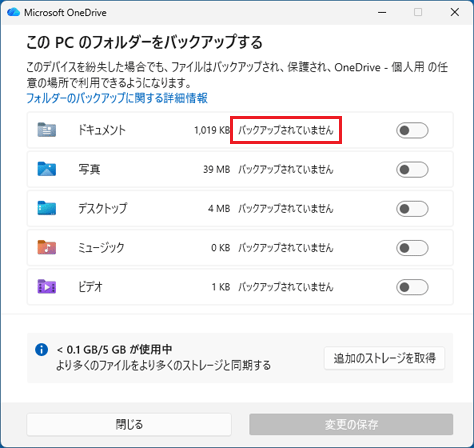Image resolution: width=474 pixels, height=448 pixels.
Task: Click the 1,019 KB size value
Action: 212,130
